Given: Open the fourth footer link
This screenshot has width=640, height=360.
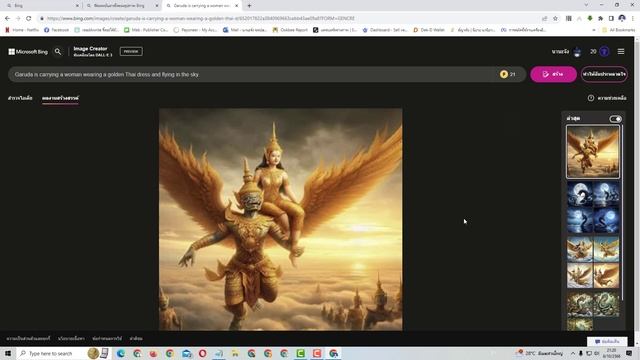Looking at the screenshot, I should (x=136, y=338).
